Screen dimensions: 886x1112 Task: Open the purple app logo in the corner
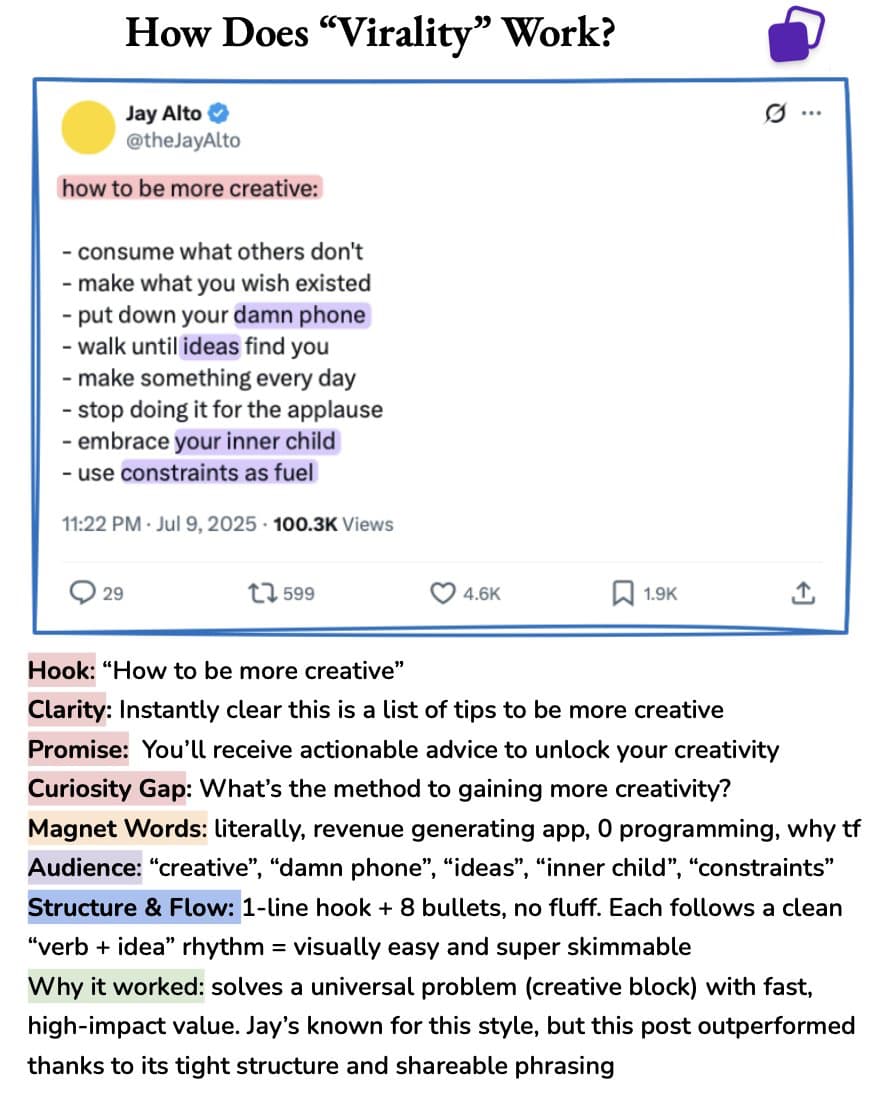click(796, 33)
